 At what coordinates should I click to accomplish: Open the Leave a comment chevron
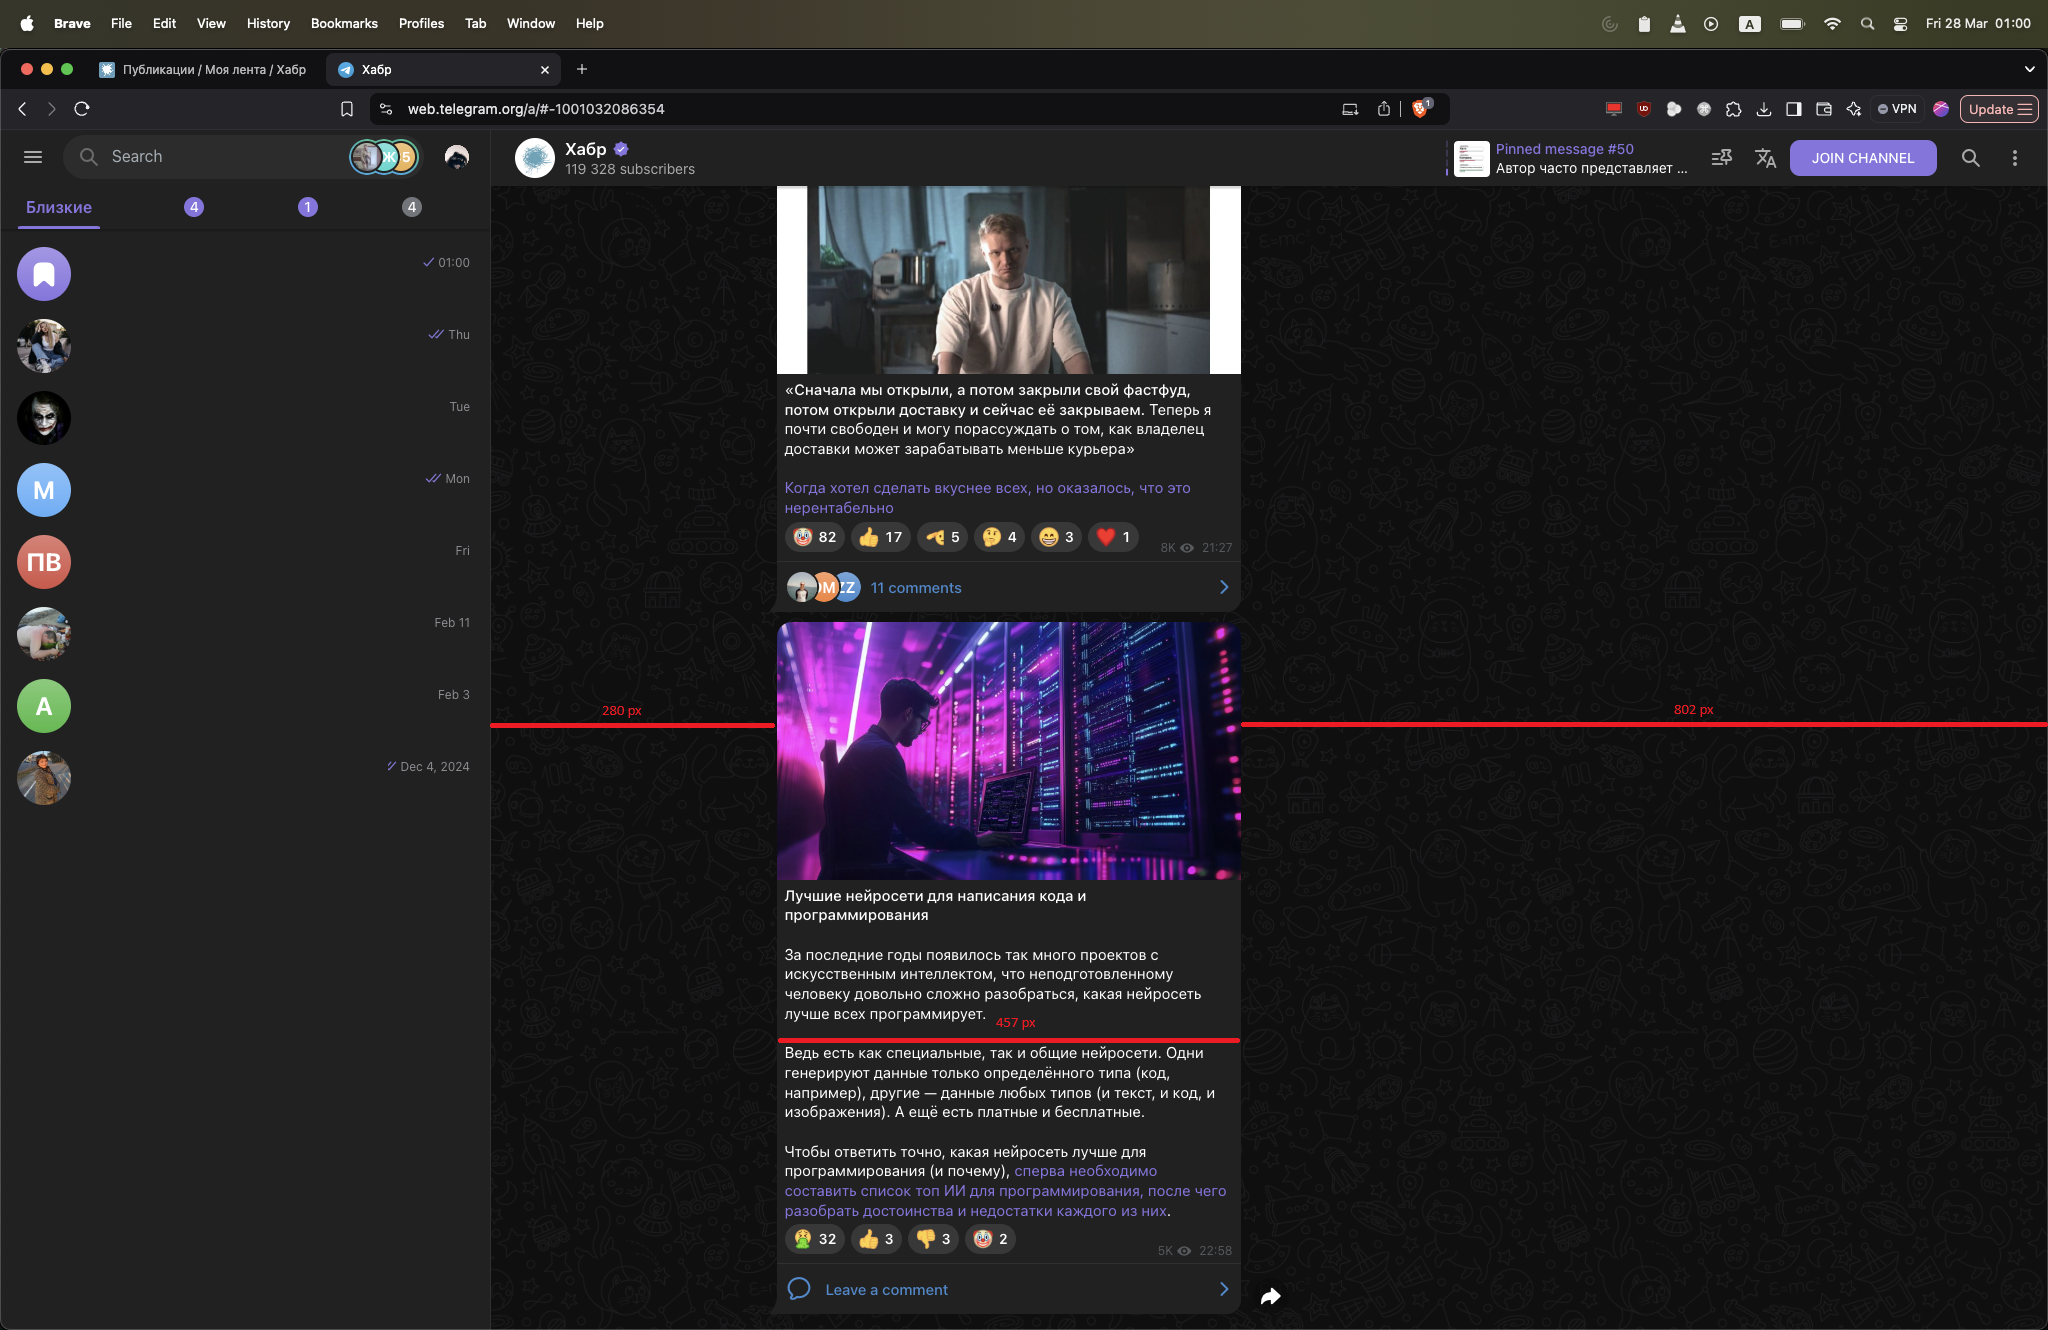point(1223,1289)
